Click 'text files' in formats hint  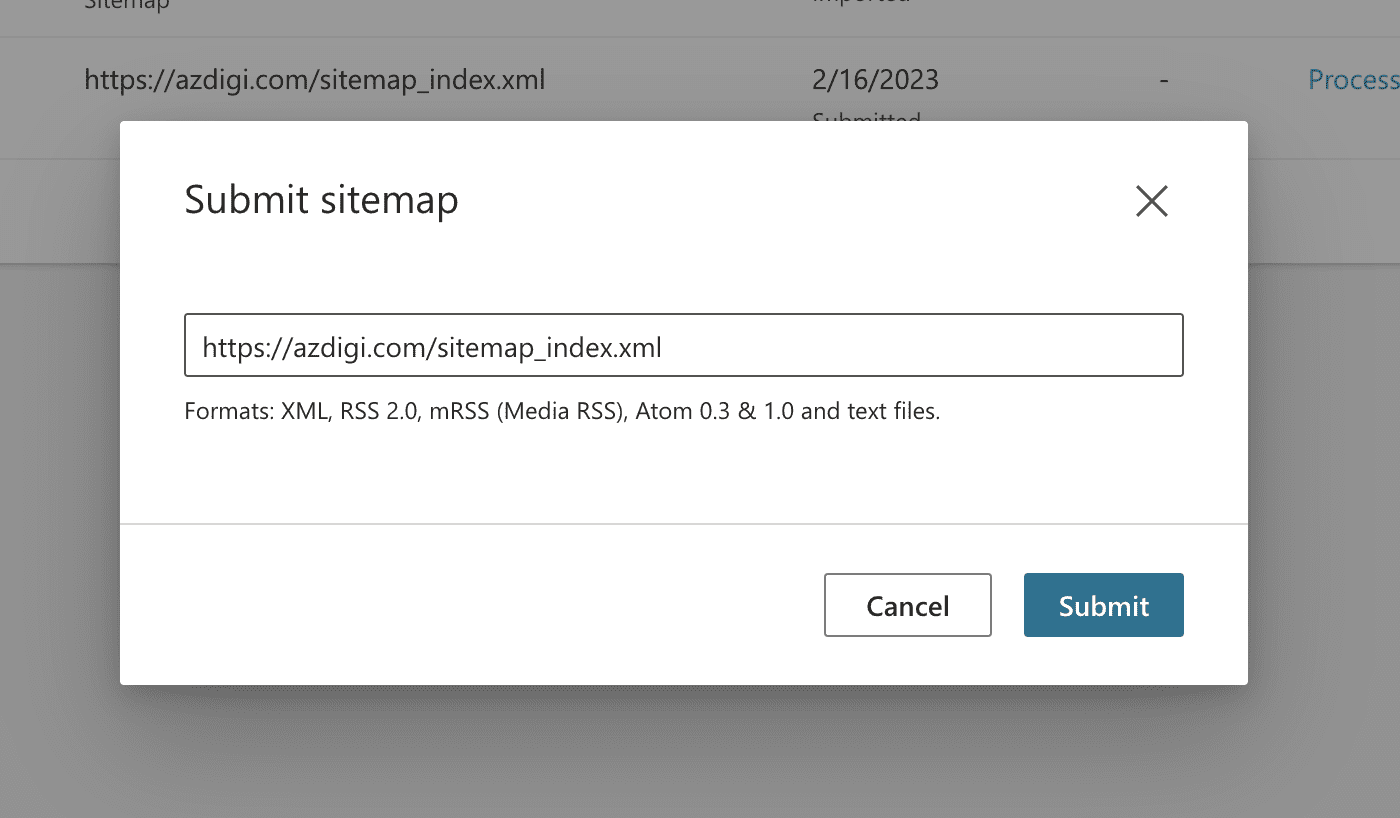coord(892,411)
